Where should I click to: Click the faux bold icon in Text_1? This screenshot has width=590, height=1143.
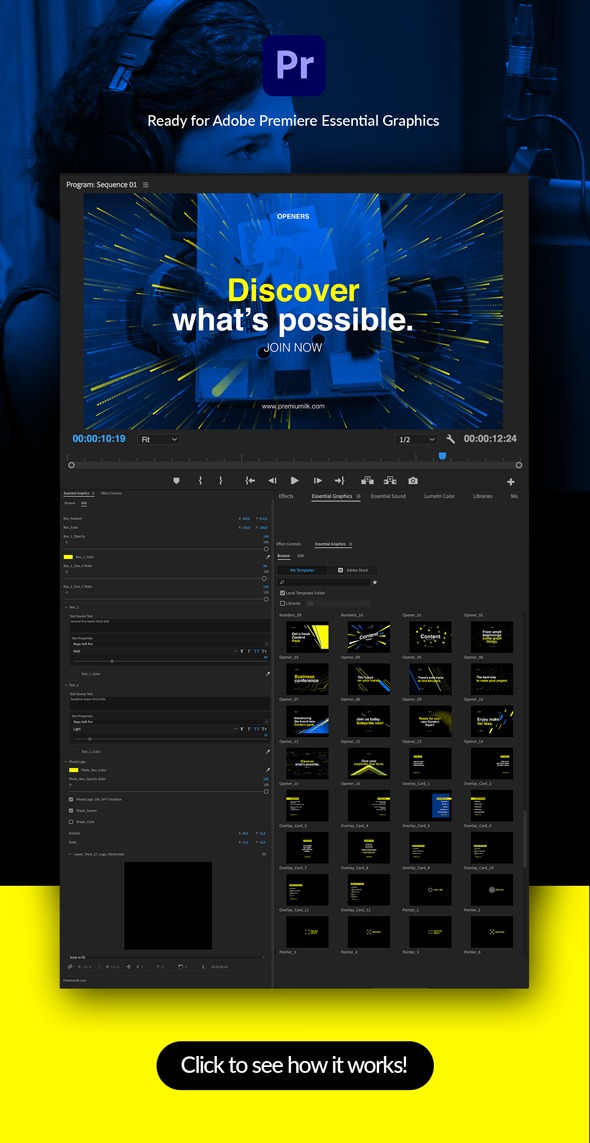(x=241, y=651)
